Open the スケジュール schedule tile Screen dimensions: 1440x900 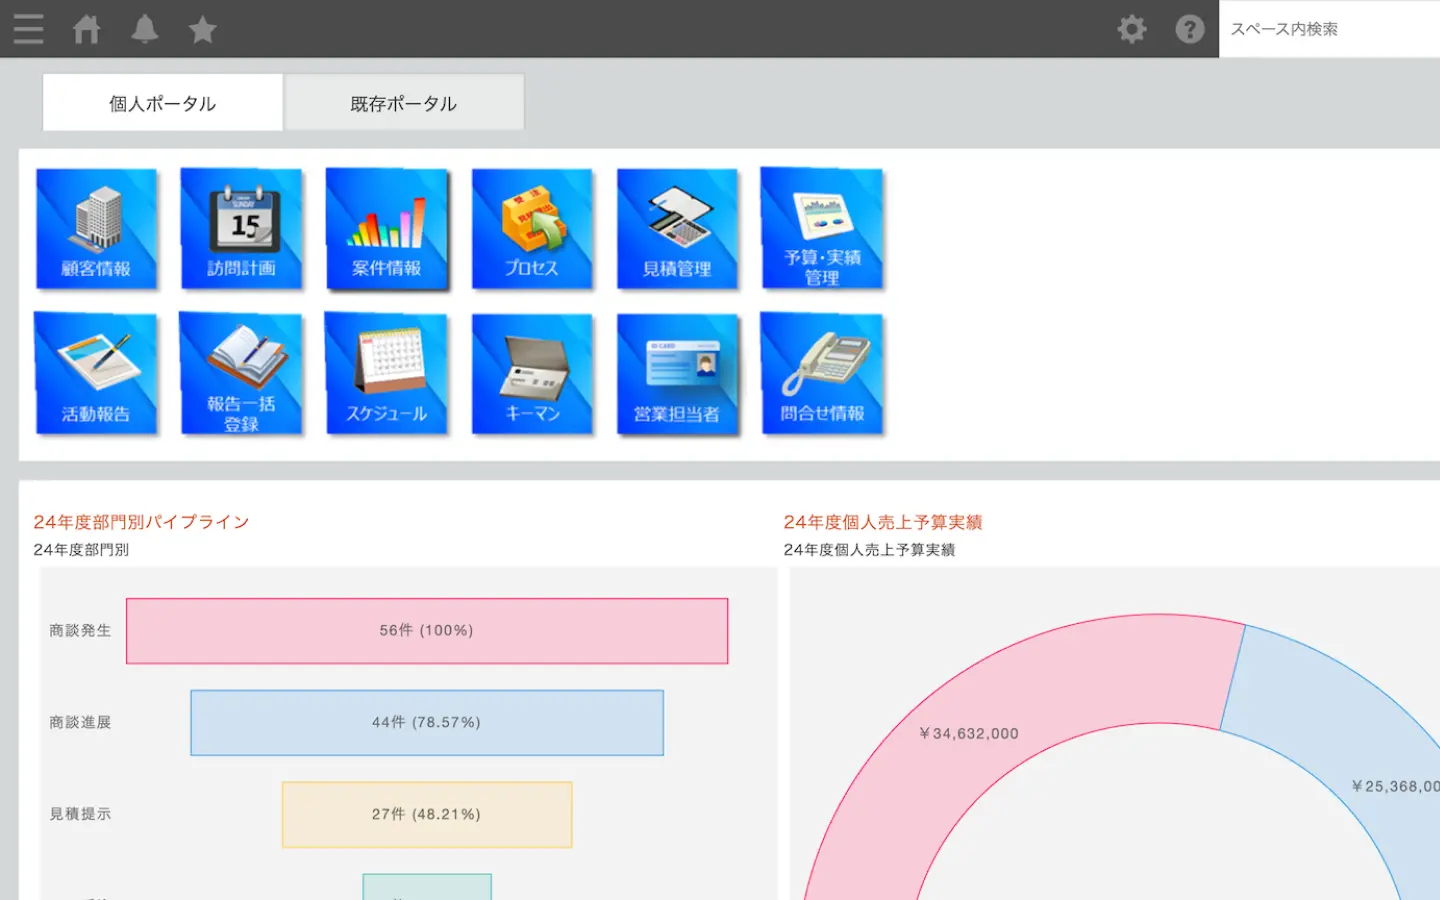coord(386,374)
